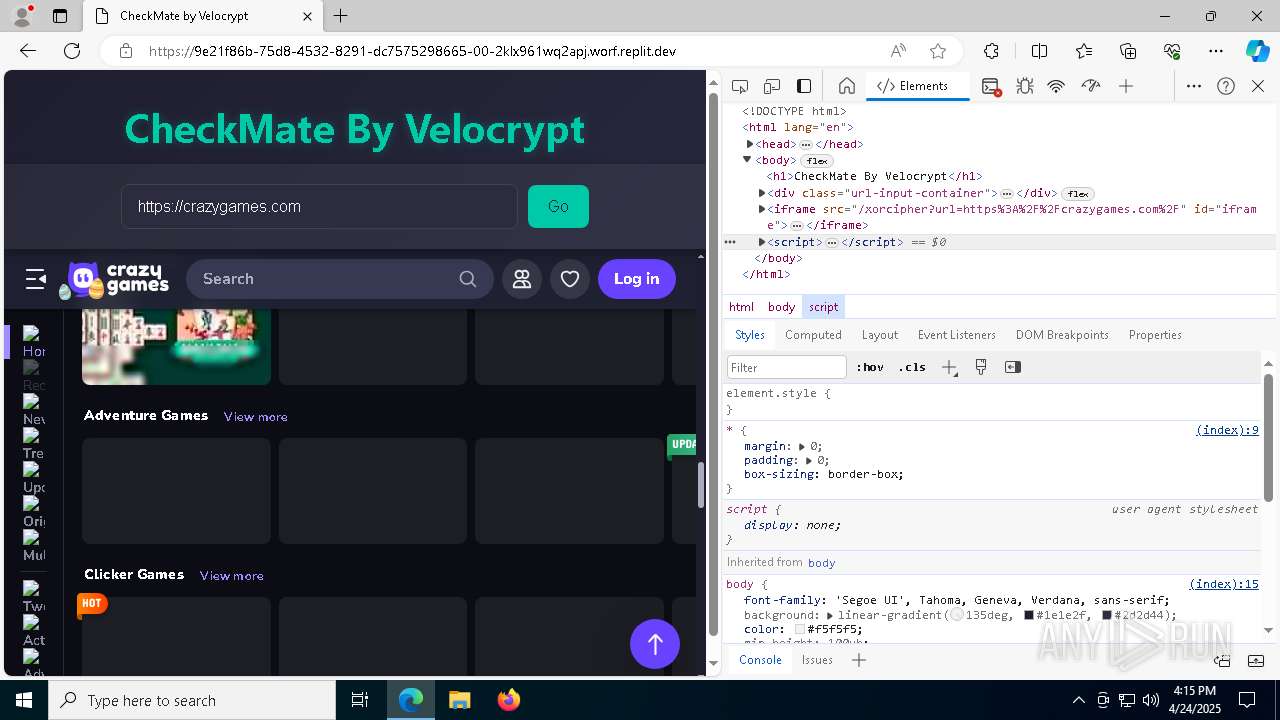Click the Log in button
The image size is (1280, 720).
point(637,279)
